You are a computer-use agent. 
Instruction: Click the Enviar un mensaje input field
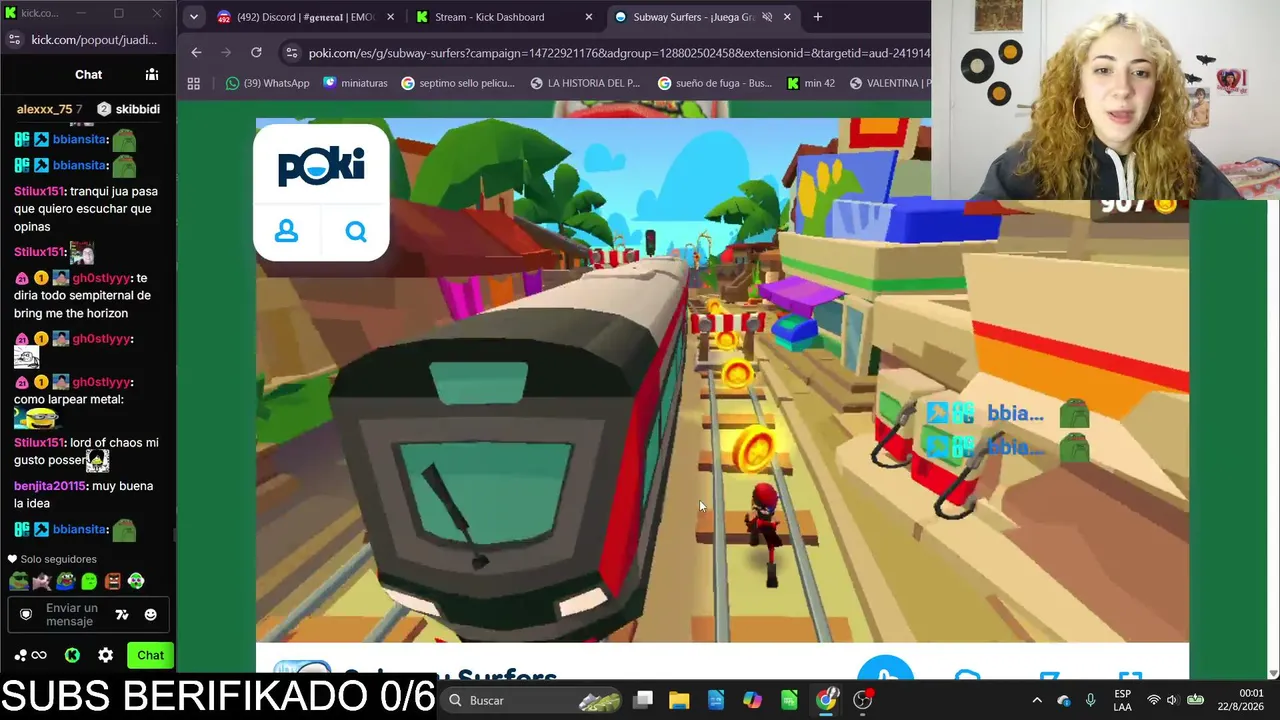click(x=71, y=614)
